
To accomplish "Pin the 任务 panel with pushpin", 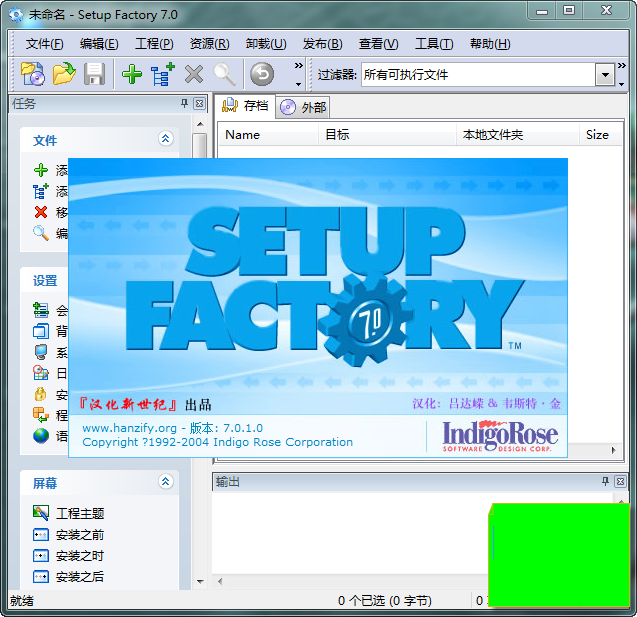I will click(184, 104).
